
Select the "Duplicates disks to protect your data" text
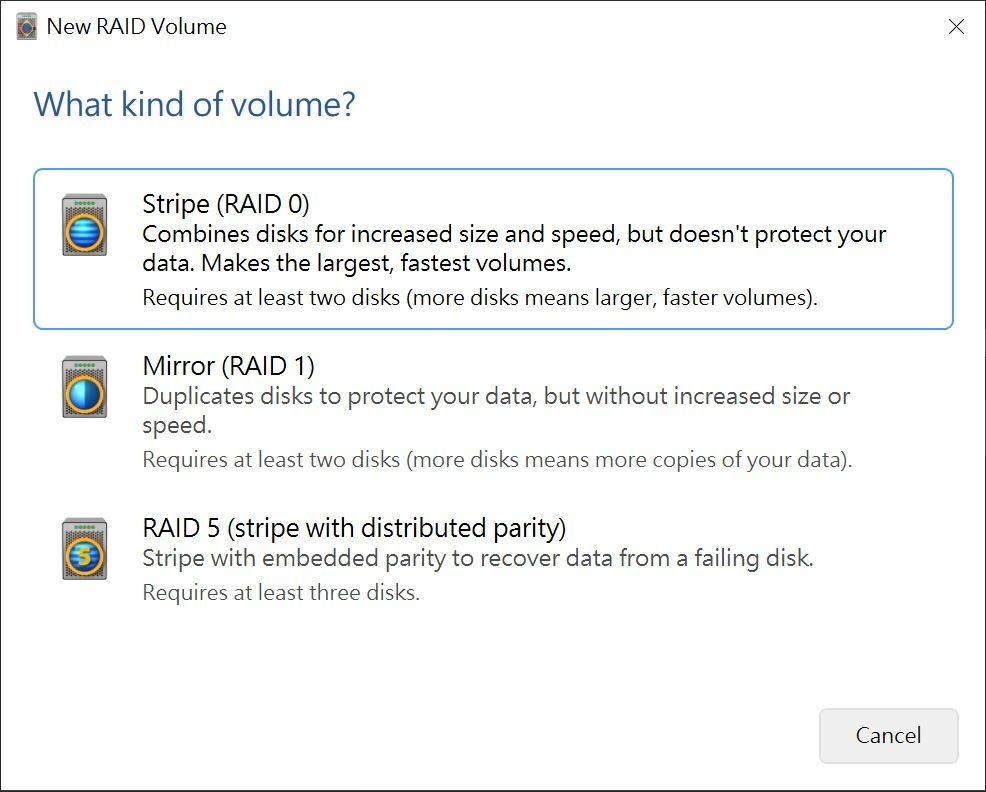[x=340, y=396]
